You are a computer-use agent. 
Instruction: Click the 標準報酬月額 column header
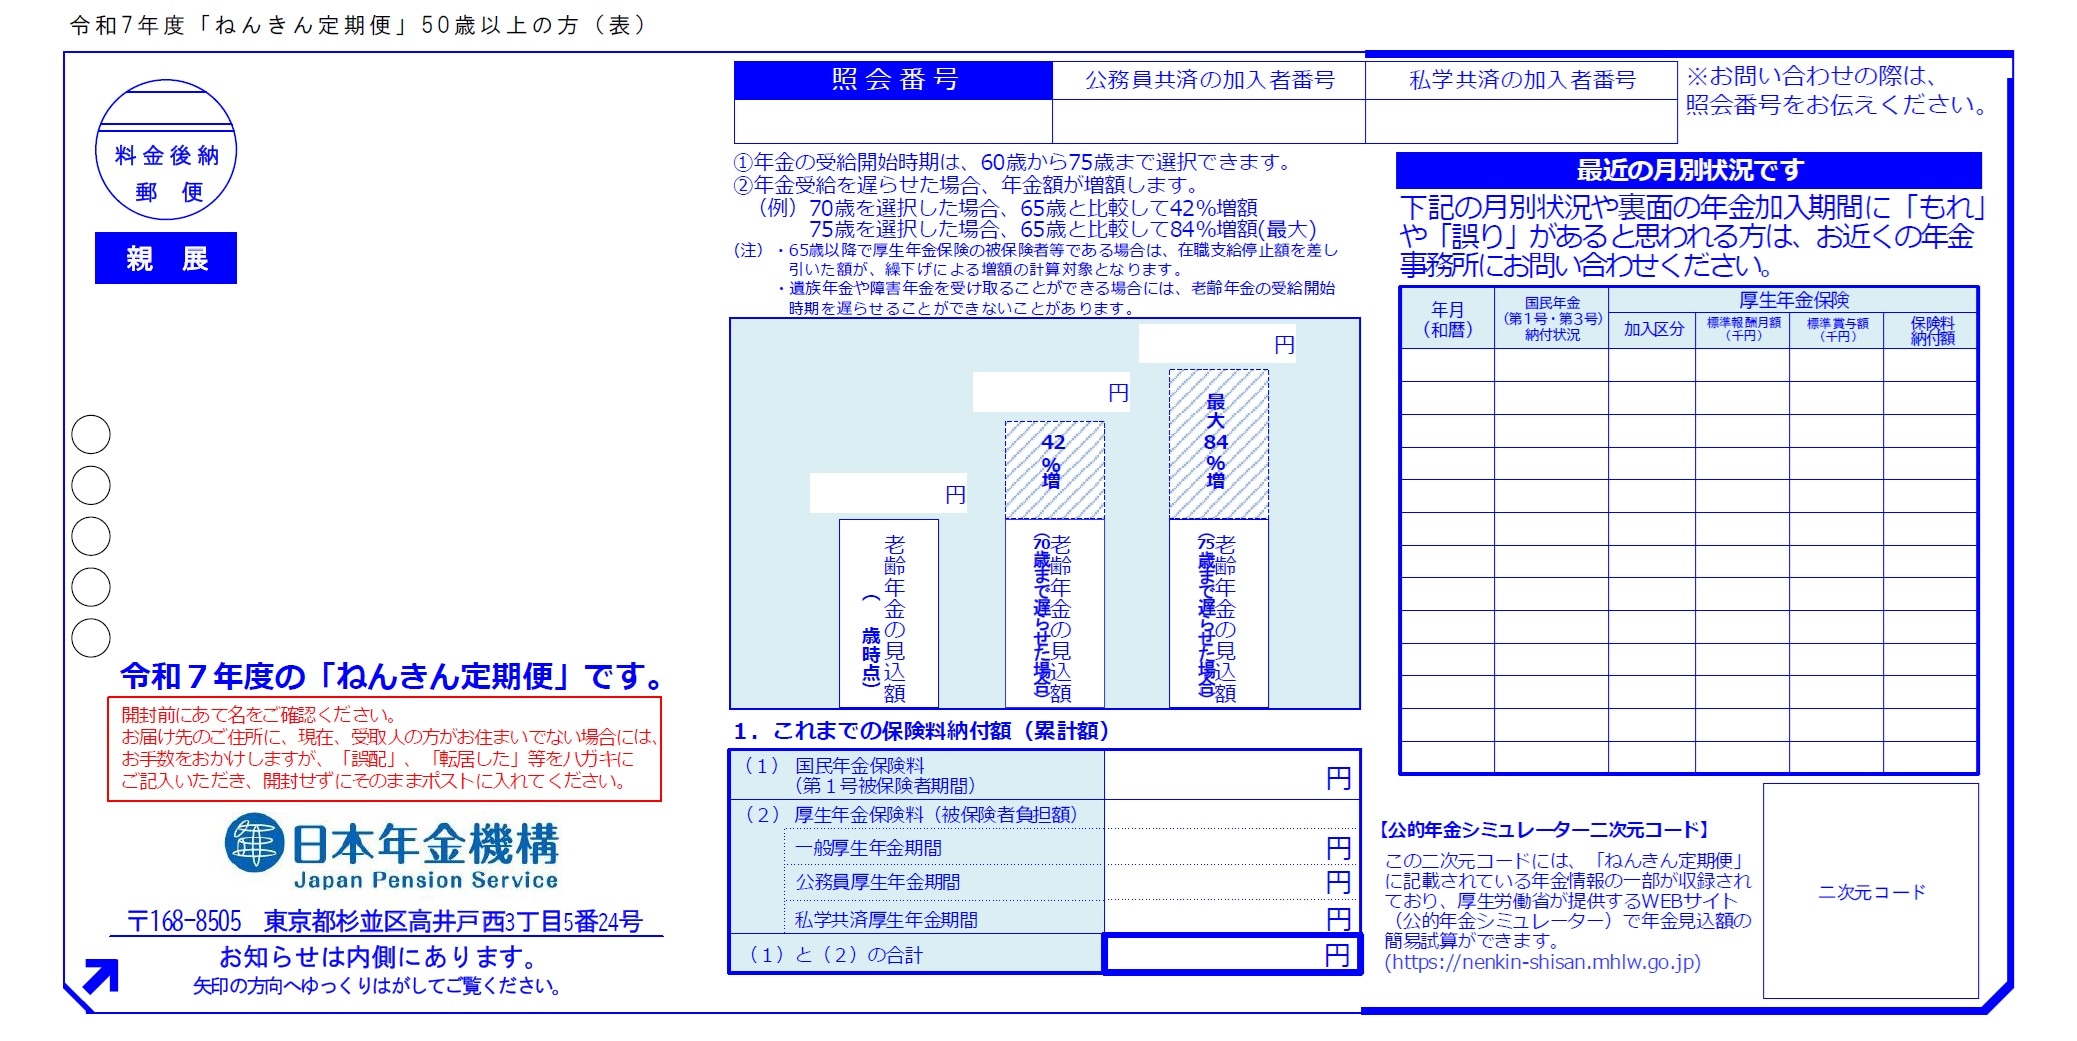1742,329
